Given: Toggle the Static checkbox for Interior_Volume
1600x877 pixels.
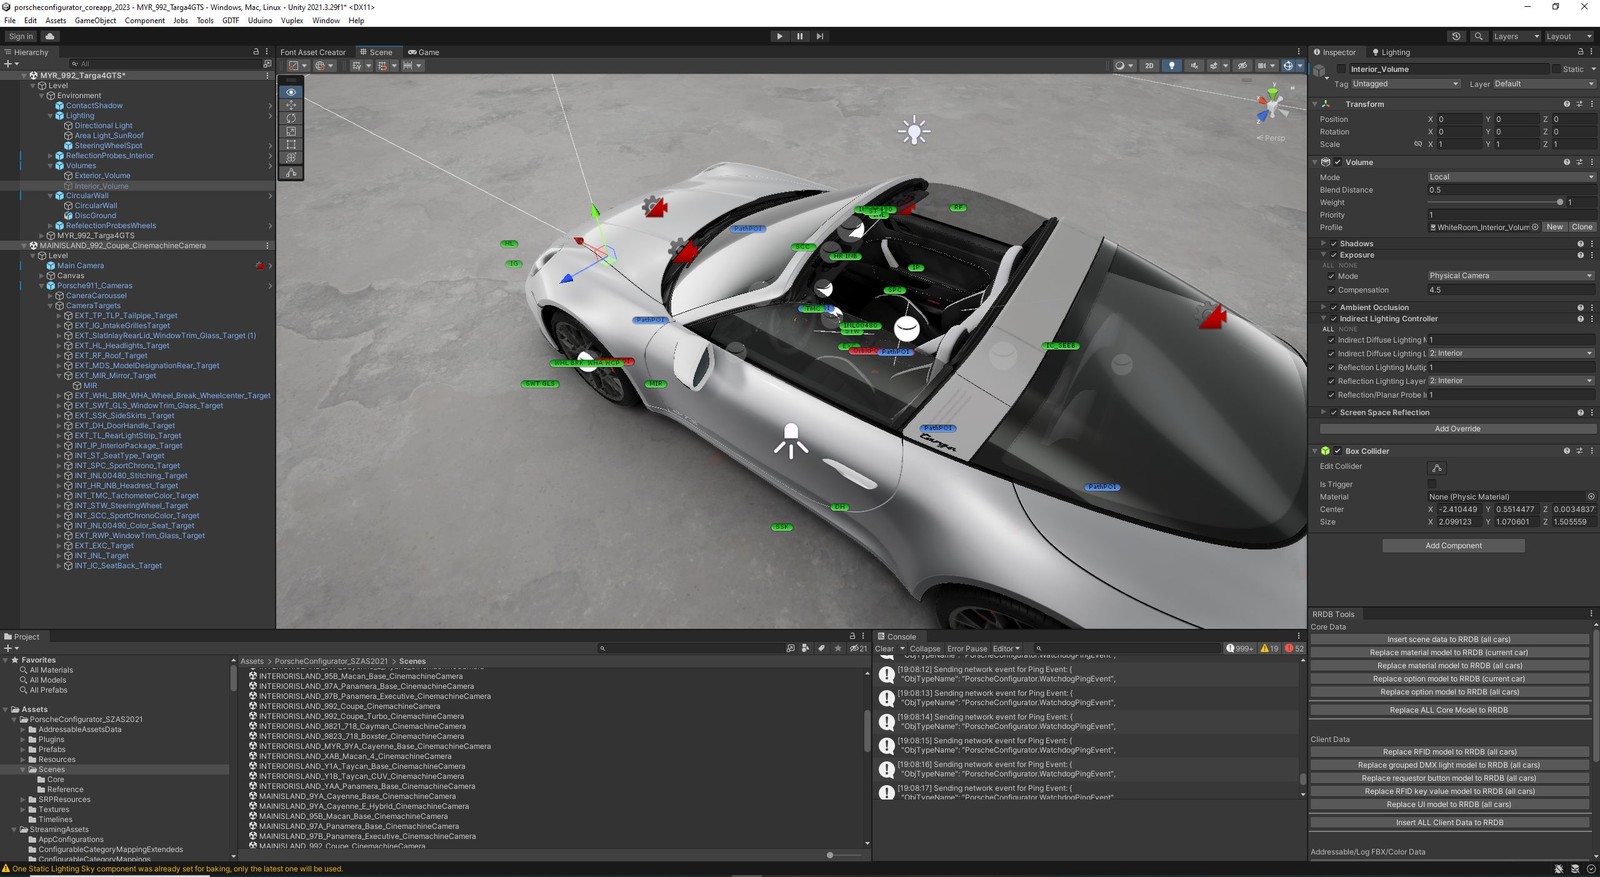Looking at the screenshot, I should pos(1556,69).
